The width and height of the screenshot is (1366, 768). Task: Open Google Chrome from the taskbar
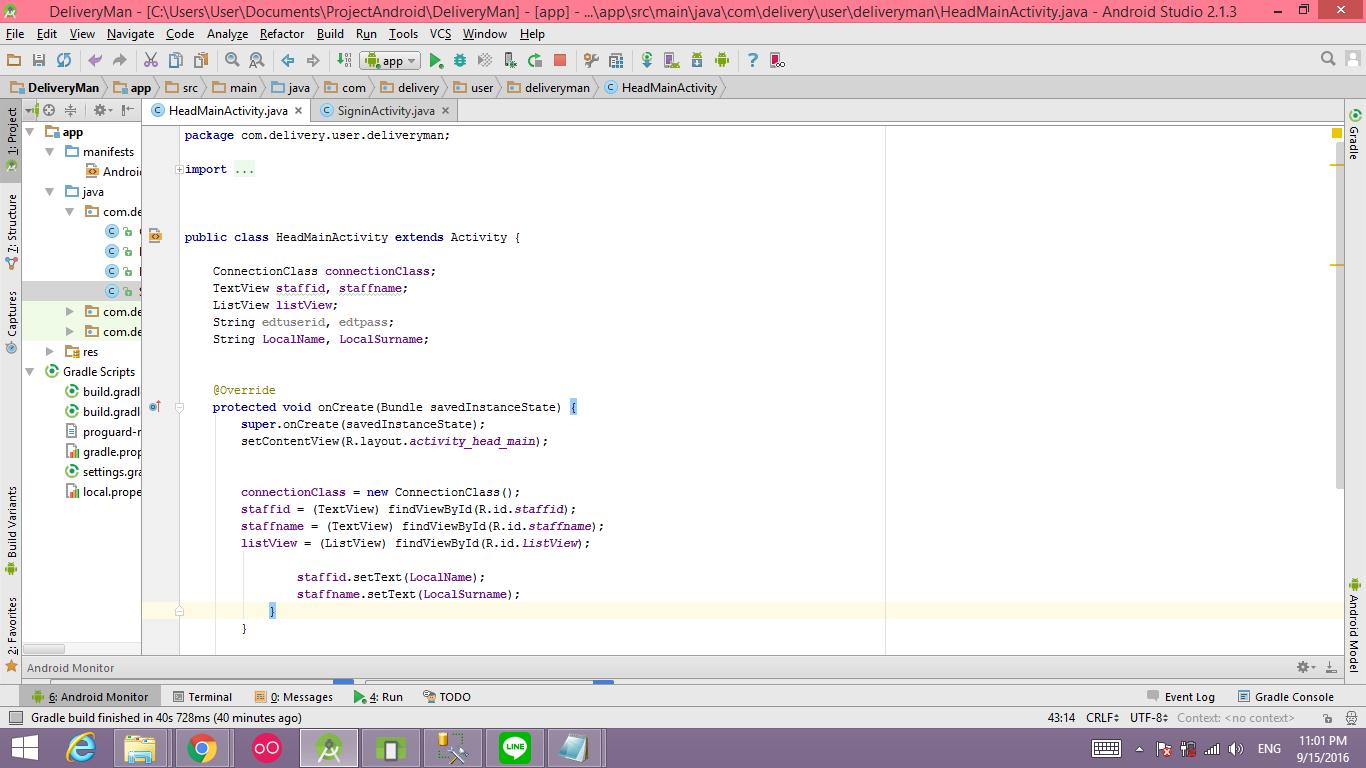(x=202, y=748)
